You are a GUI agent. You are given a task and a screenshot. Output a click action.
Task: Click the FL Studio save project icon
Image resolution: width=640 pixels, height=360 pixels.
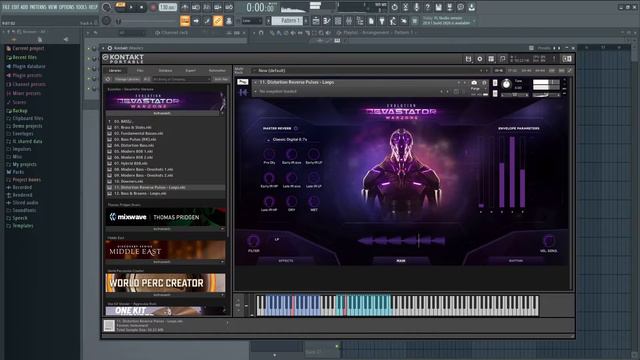(x=438, y=7)
